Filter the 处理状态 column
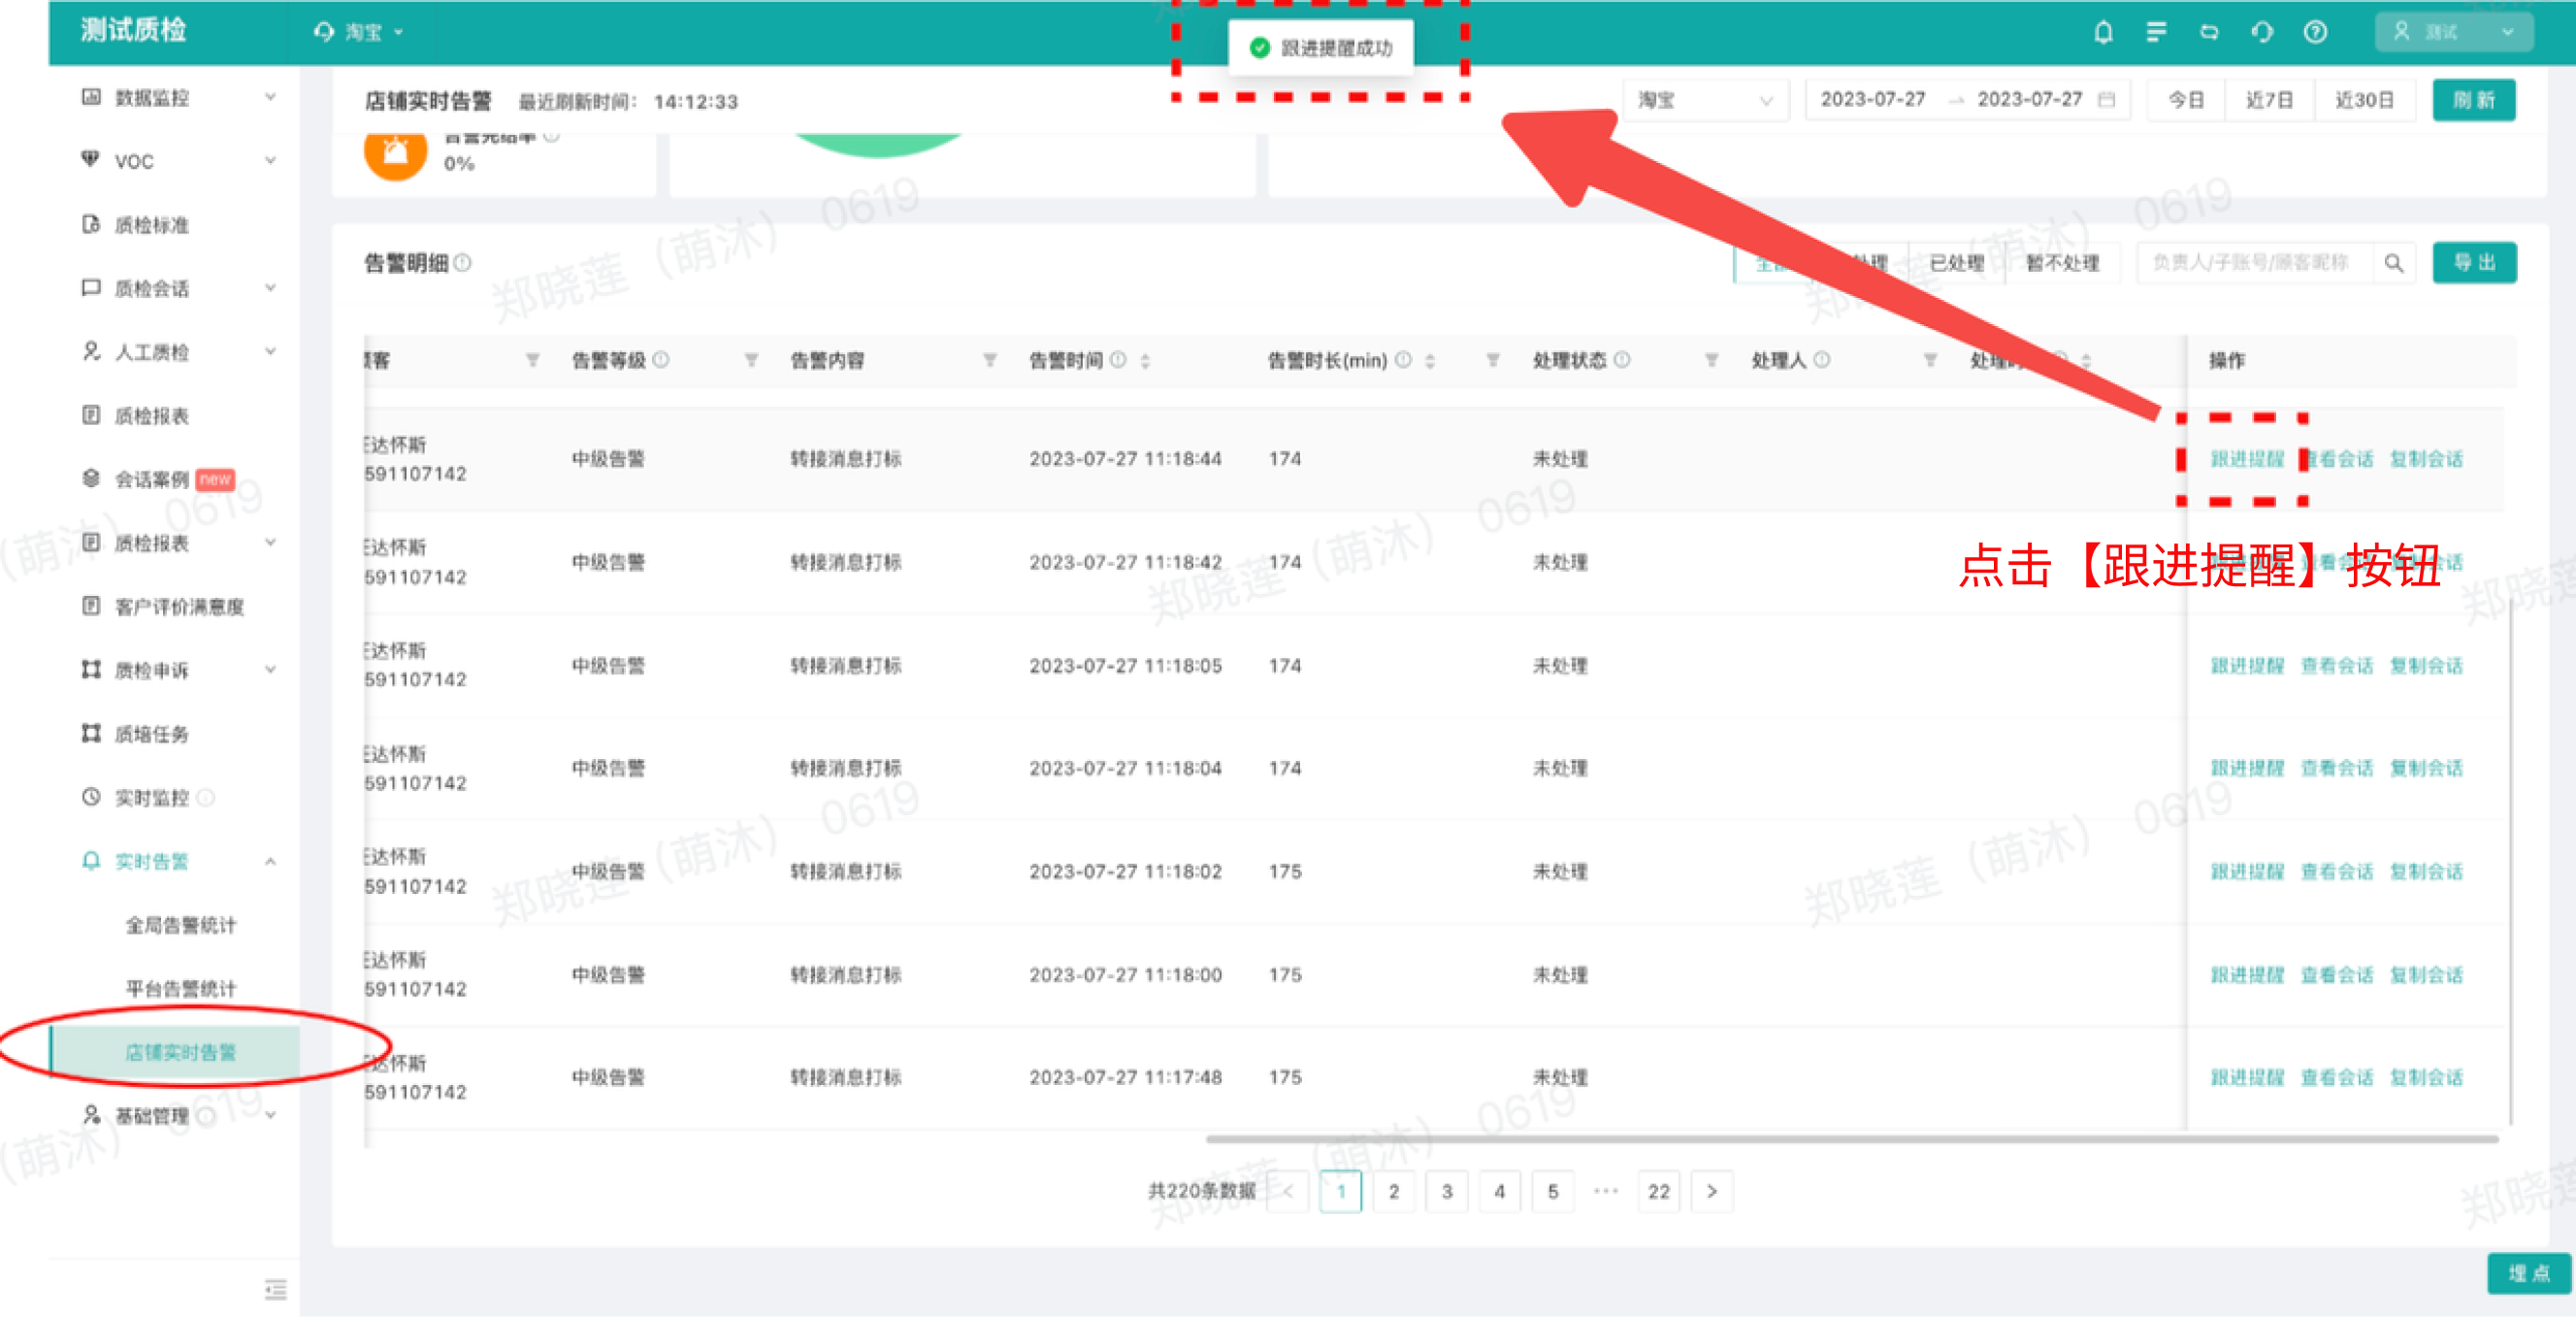2576x1317 pixels. pos(1711,360)
